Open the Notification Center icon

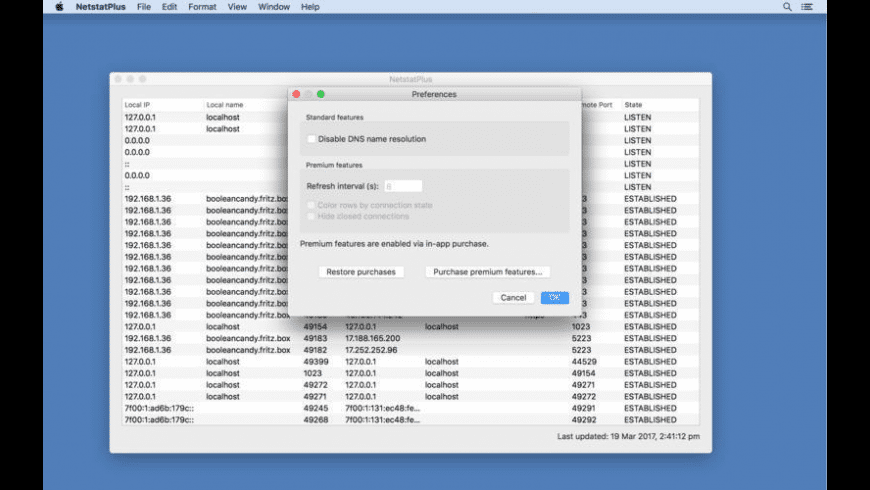coord(807,7)
